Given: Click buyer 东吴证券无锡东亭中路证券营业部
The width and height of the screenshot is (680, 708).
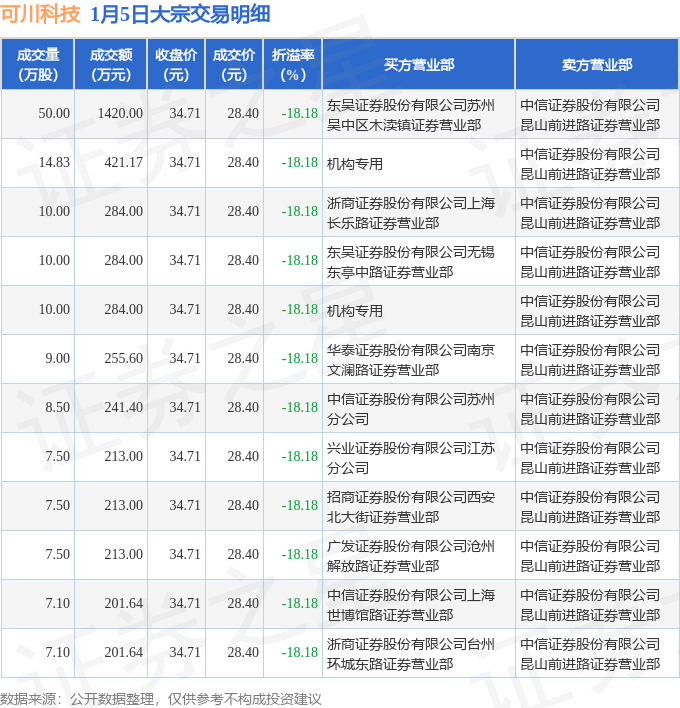Looking at the screenshot, I should (x=411, y=261).
